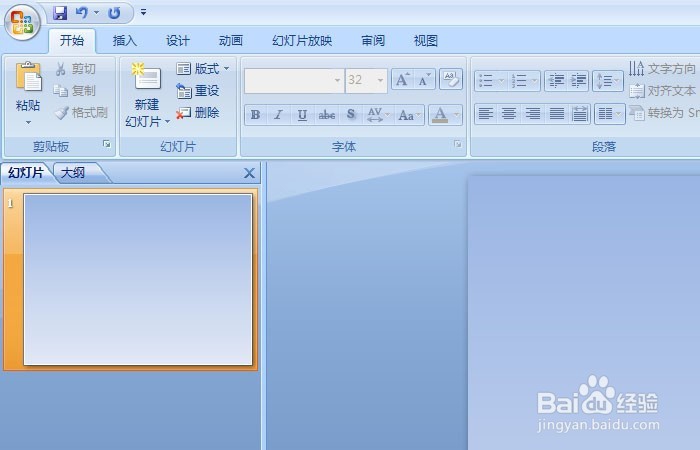
Task: Open the Aa change case menu
Action: (x=409, y=115)
